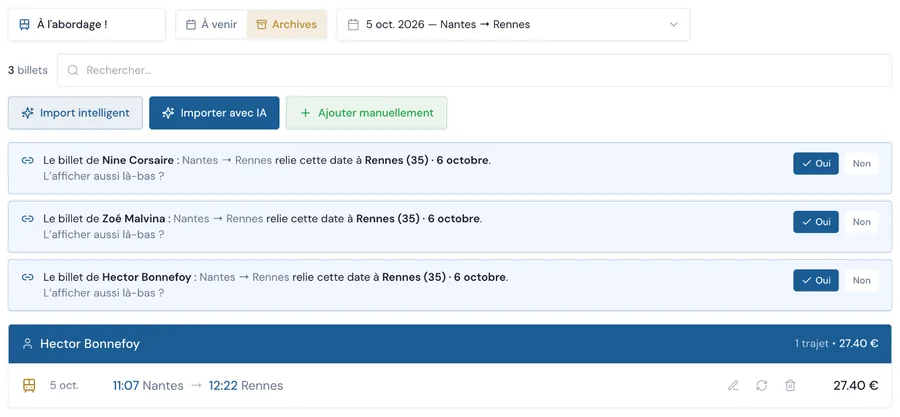Viewport: 900px width, 417px height.
Task: Click the link icon in Zoé Malvina's notice
Action: [28, 219]
